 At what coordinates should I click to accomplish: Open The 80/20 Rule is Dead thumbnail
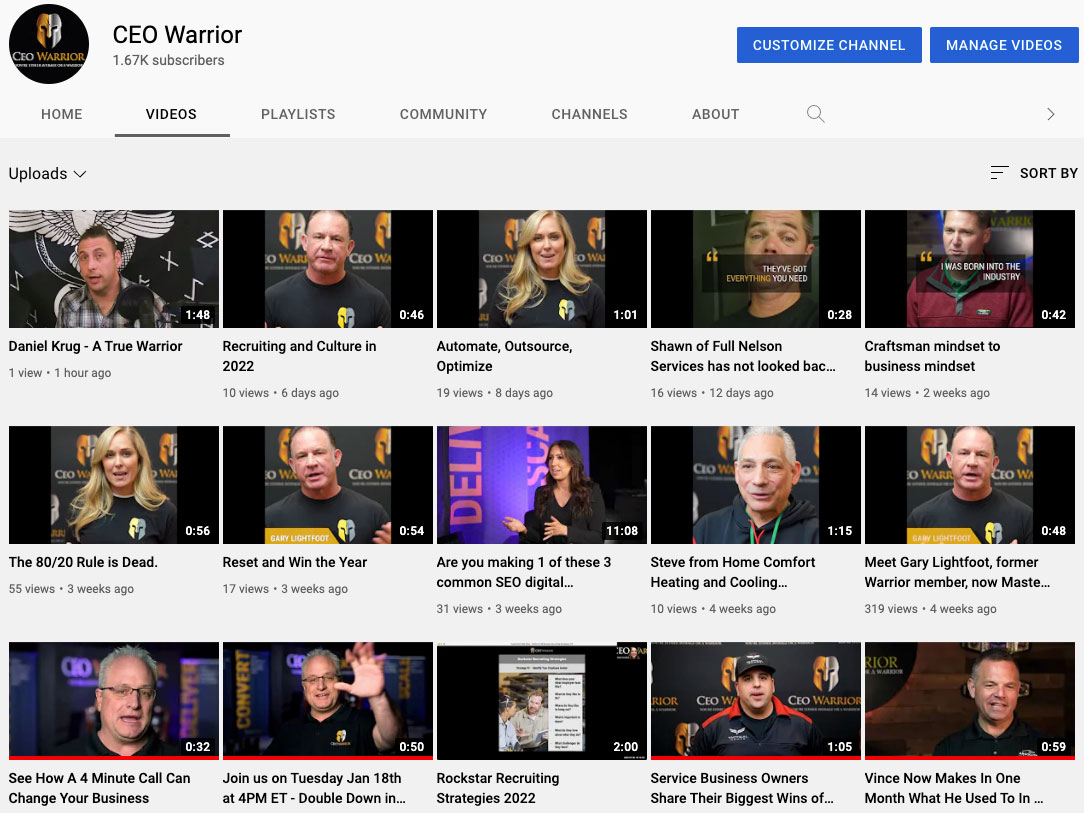tap(113, 485)
